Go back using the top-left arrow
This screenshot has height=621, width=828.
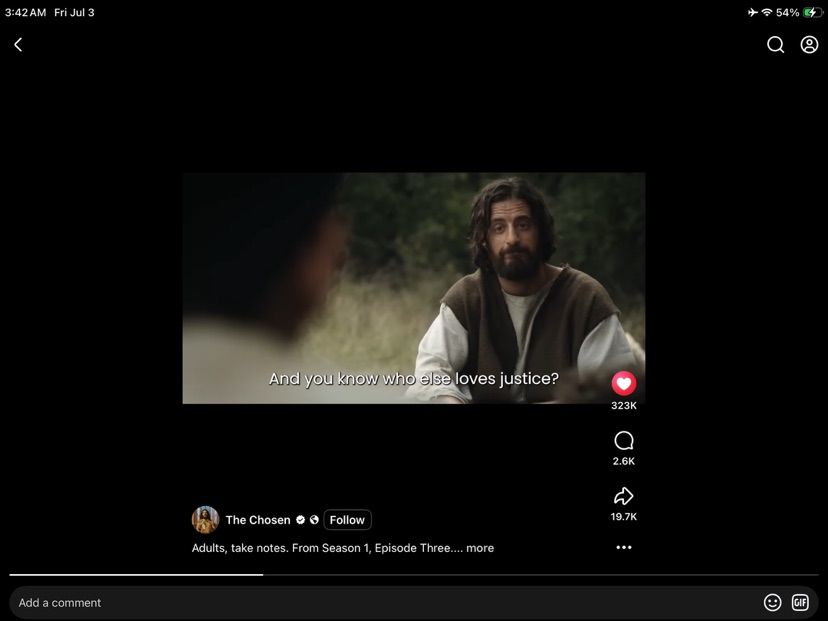[18, 45]
